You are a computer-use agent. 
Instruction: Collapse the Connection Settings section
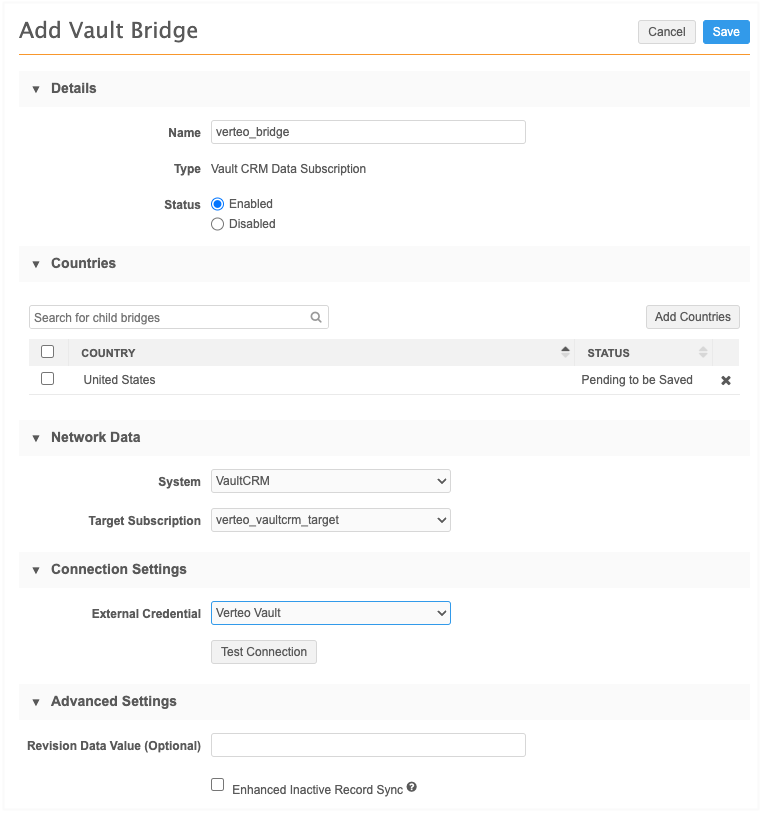36,570
